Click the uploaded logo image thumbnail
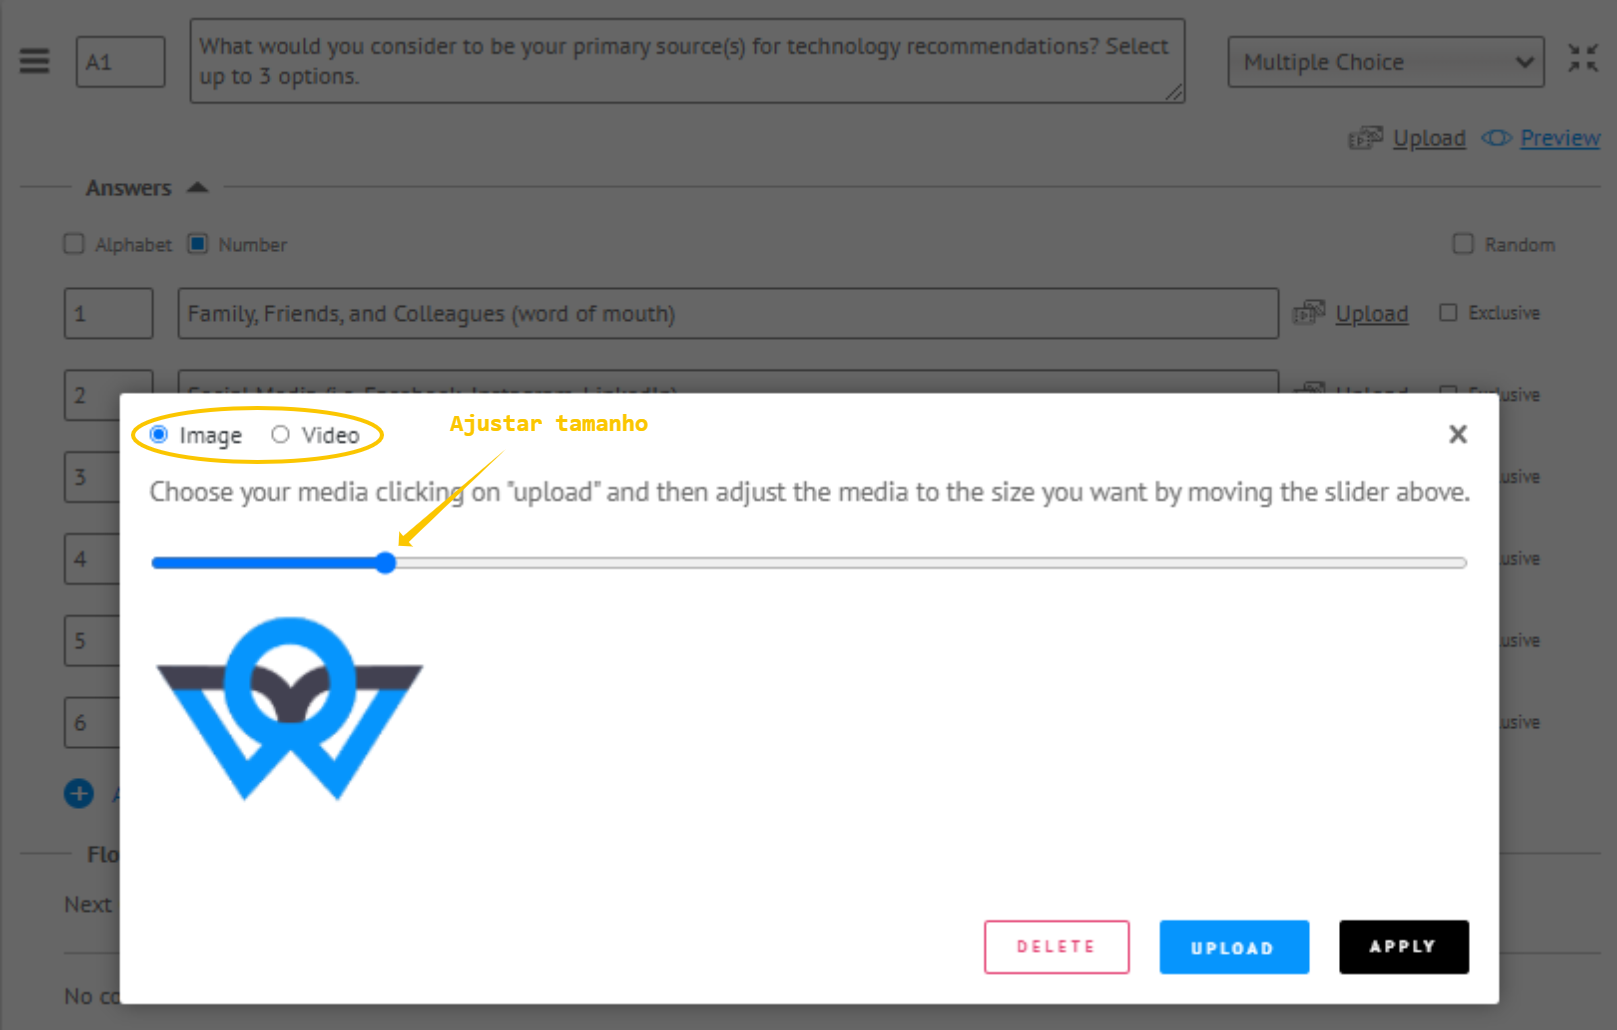 [x=290, y=709]
